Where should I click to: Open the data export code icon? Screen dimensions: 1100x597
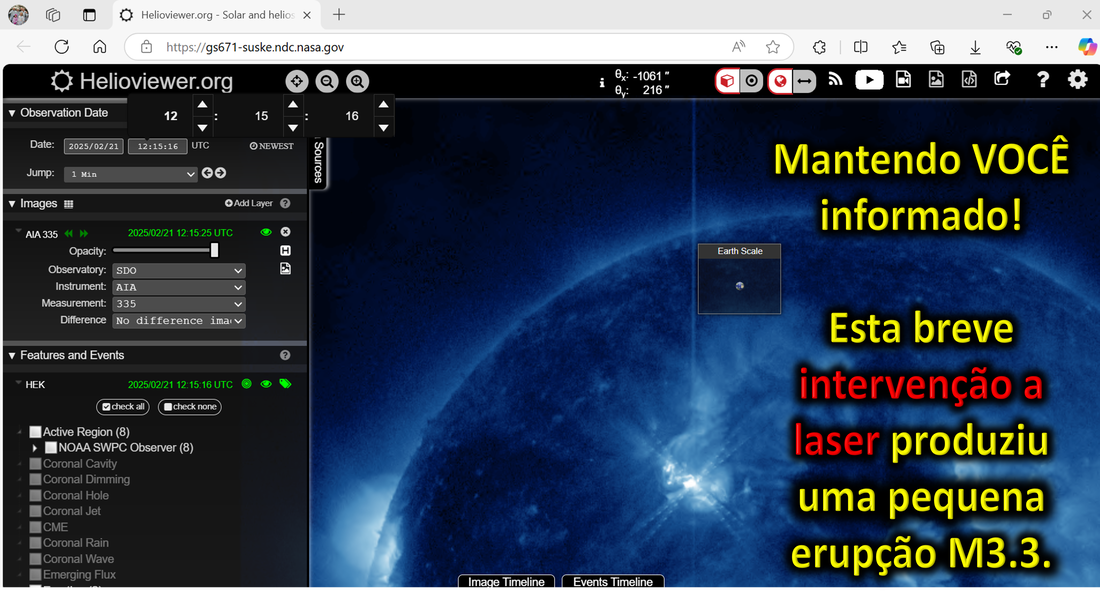(969, 80)
